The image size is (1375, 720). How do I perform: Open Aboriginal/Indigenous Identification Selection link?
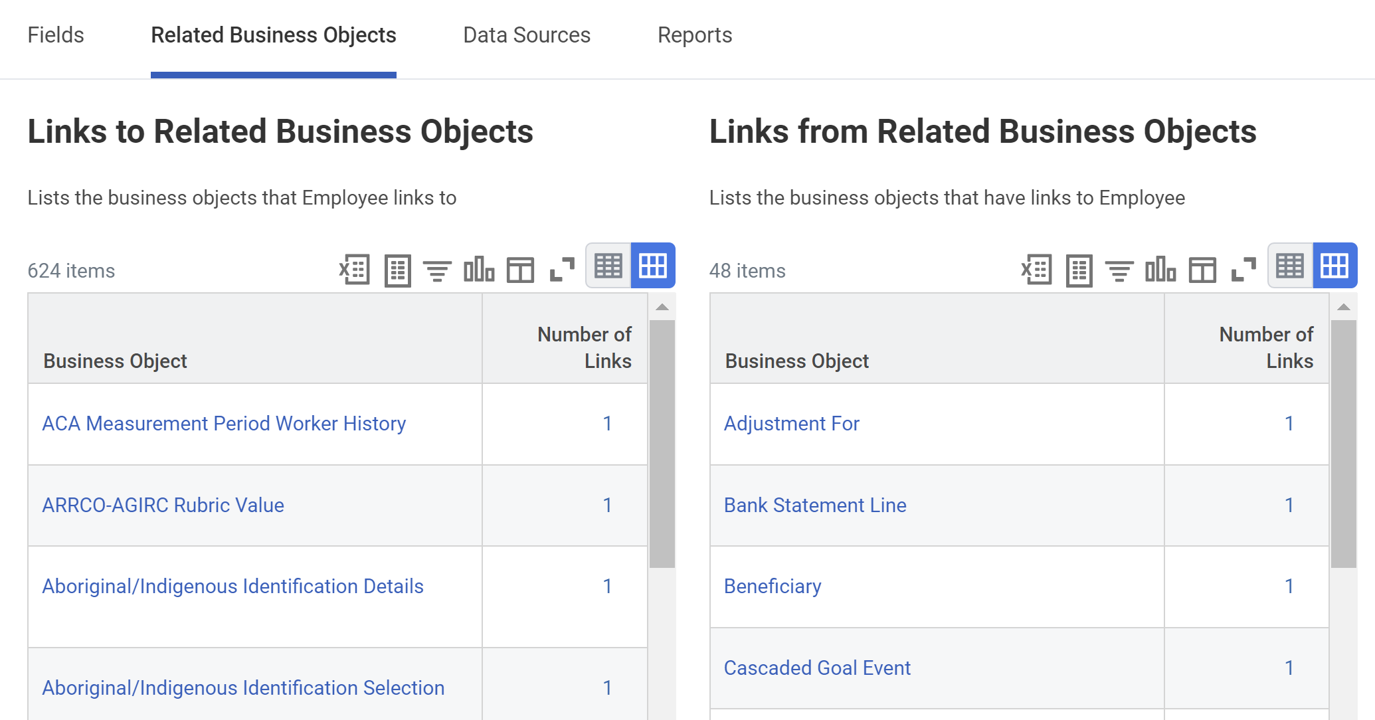(243, 688)
